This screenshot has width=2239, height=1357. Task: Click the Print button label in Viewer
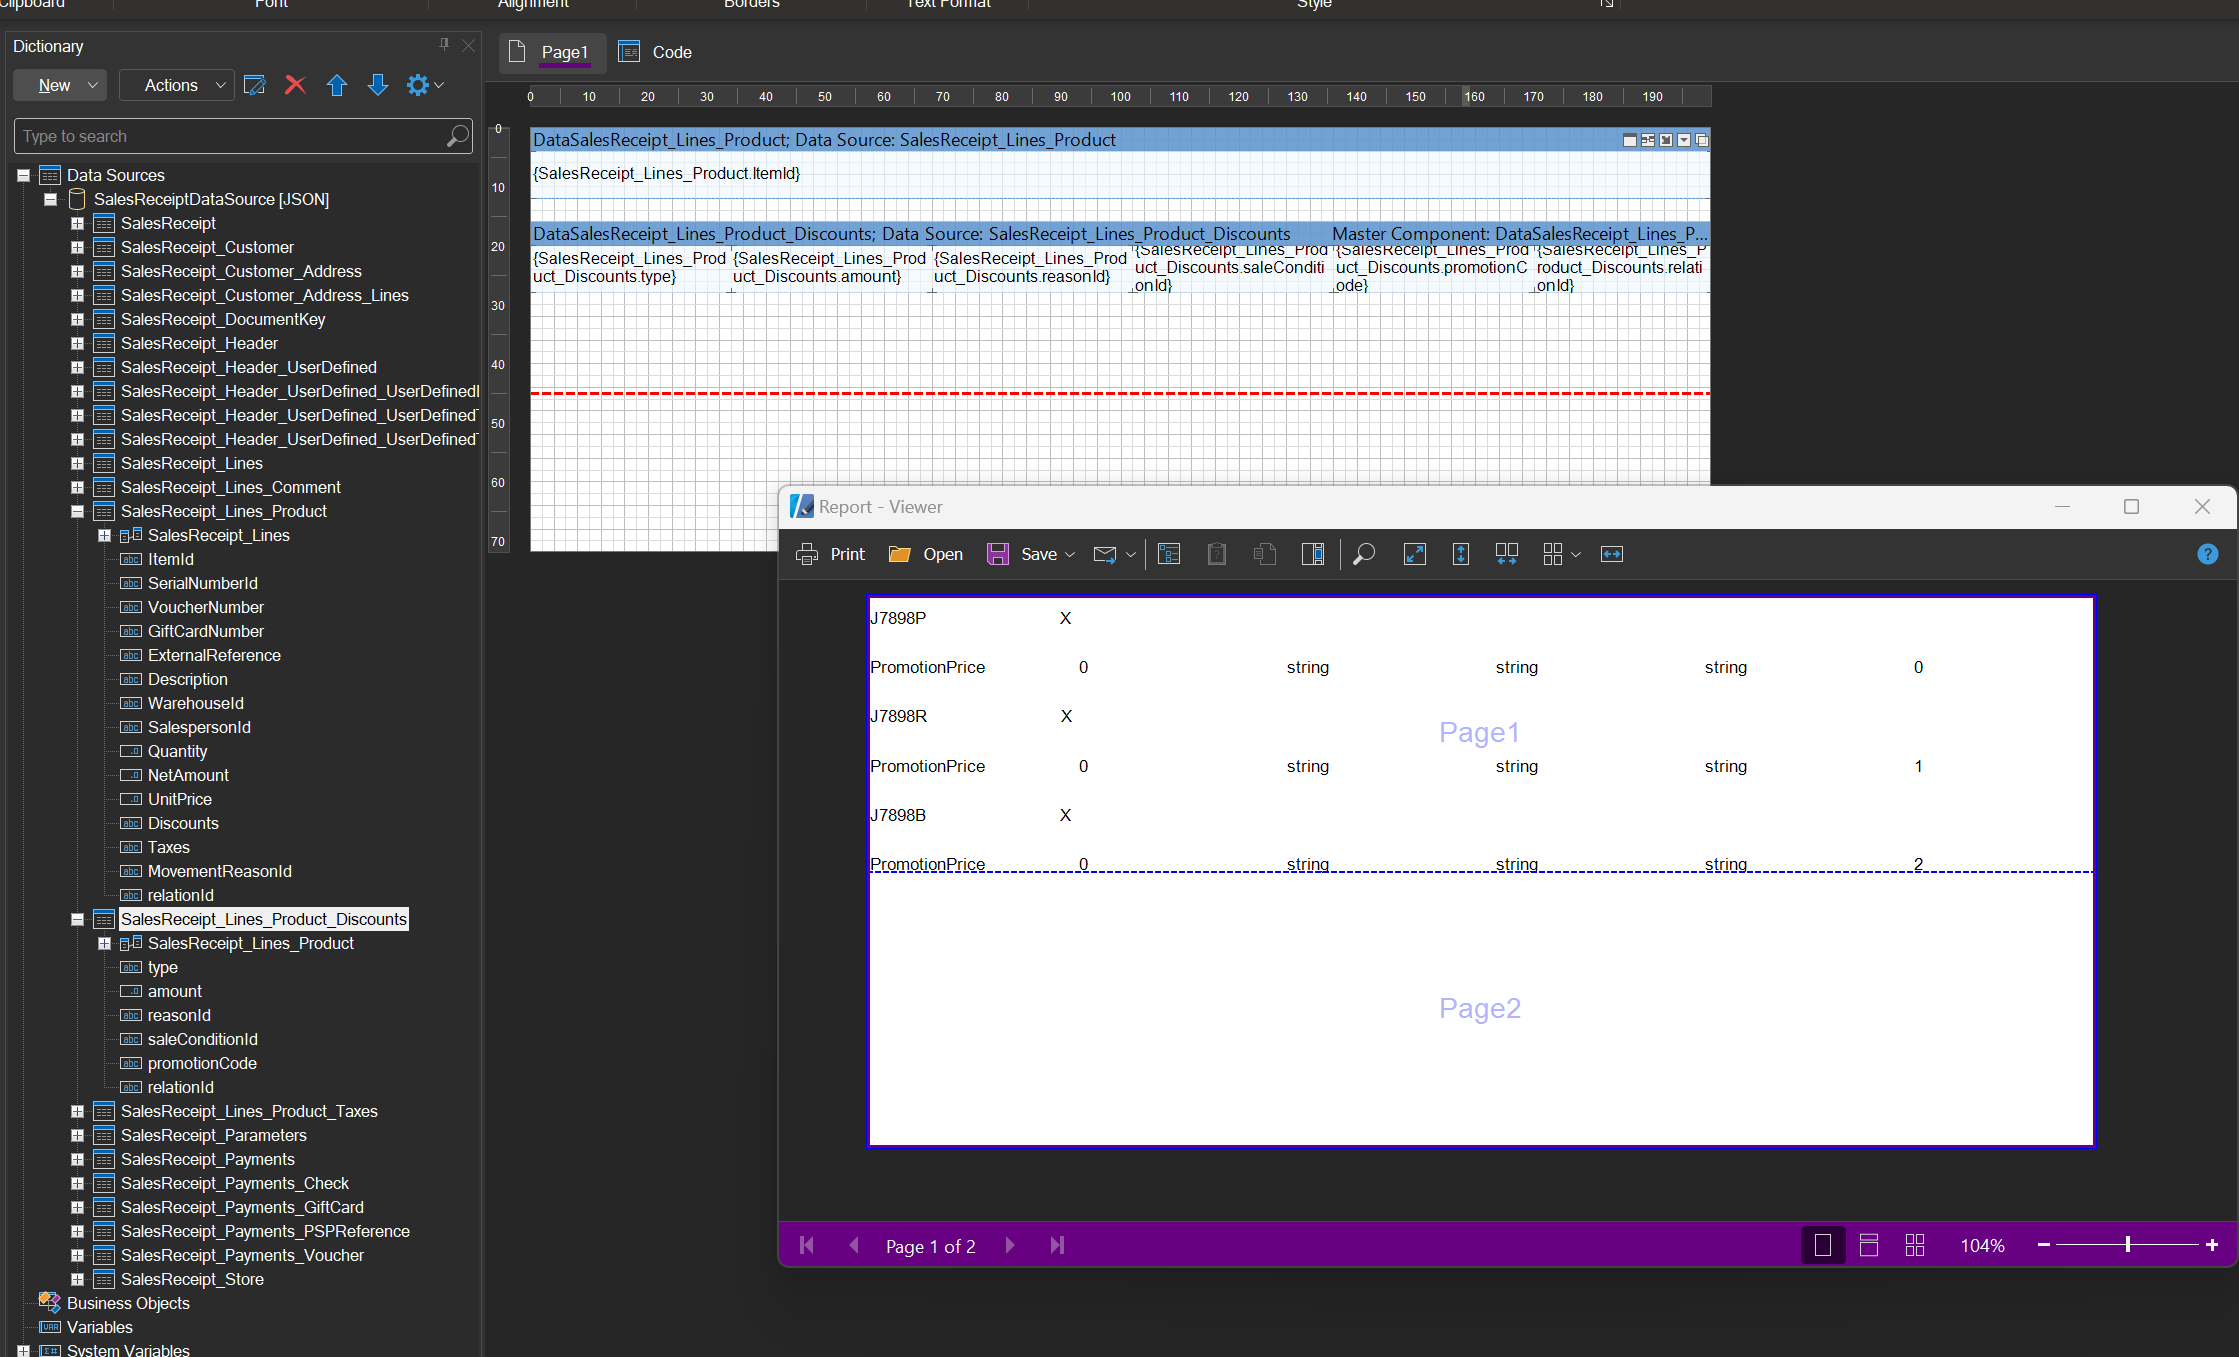point(847,554)
